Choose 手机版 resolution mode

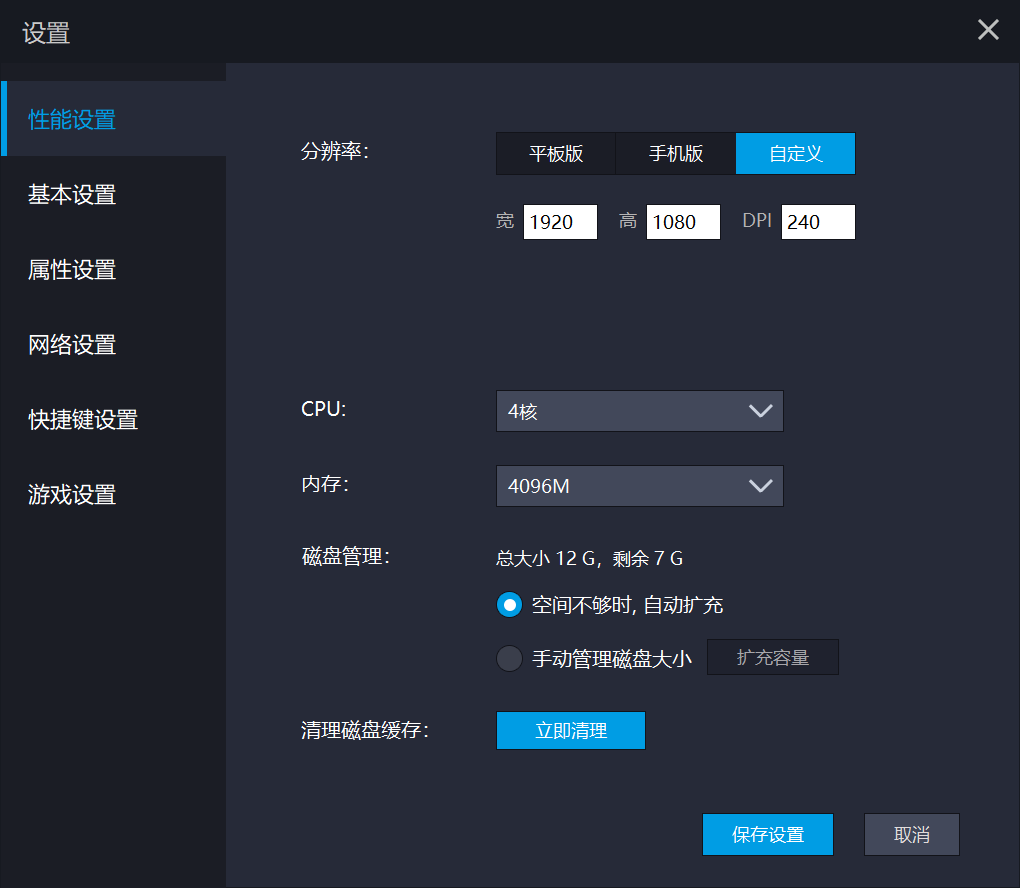pyautogui.click(x=676, y=154)
